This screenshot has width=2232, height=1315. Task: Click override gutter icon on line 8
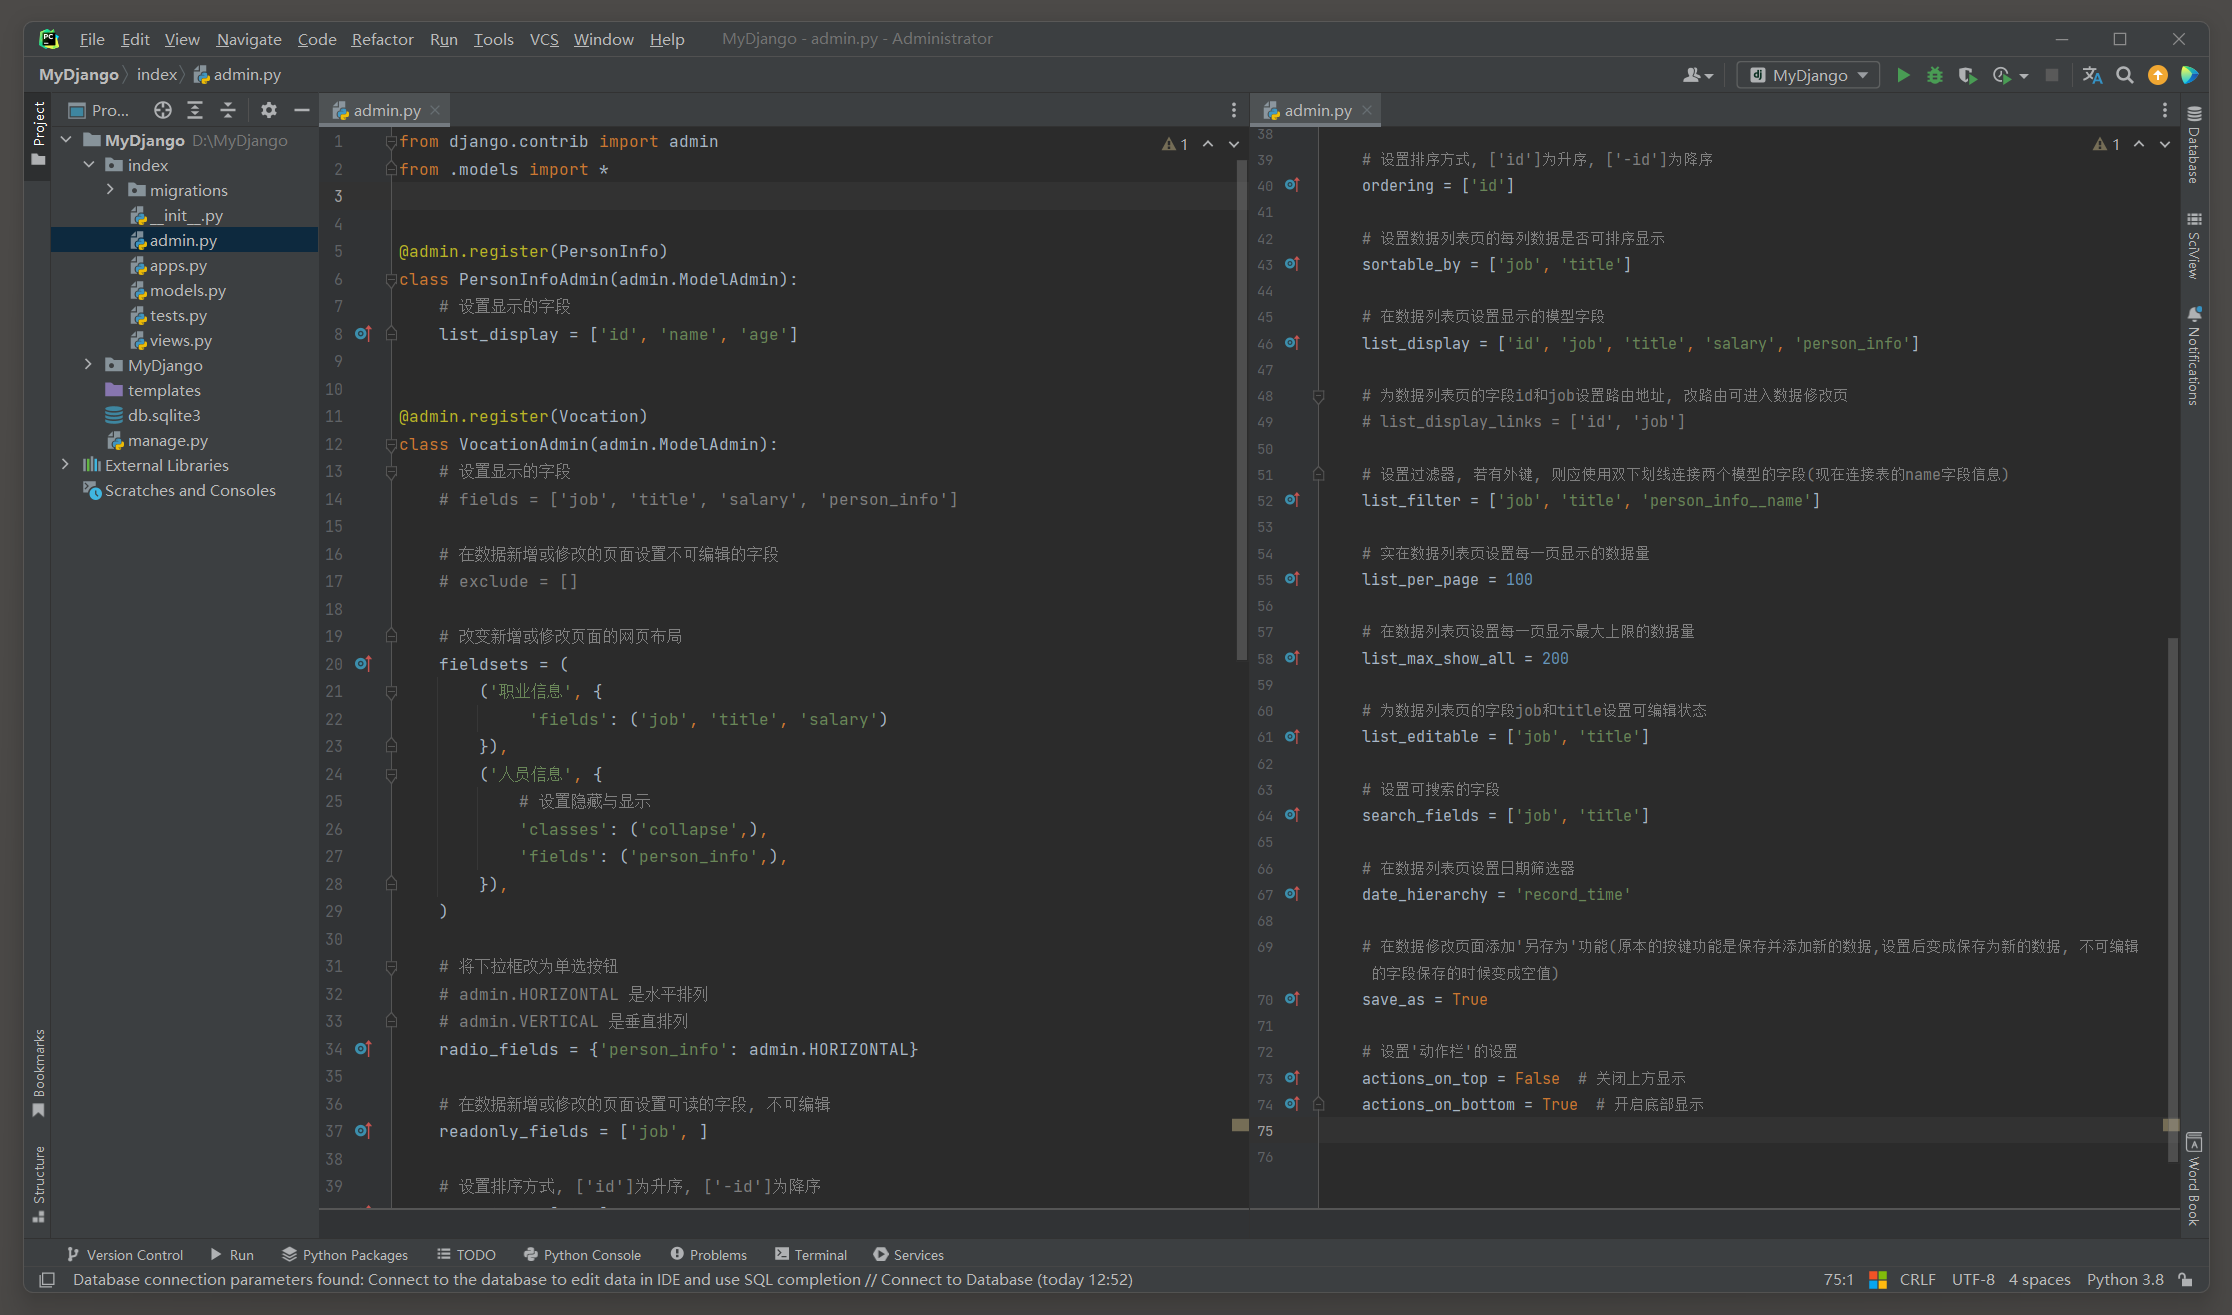point(363,334)
